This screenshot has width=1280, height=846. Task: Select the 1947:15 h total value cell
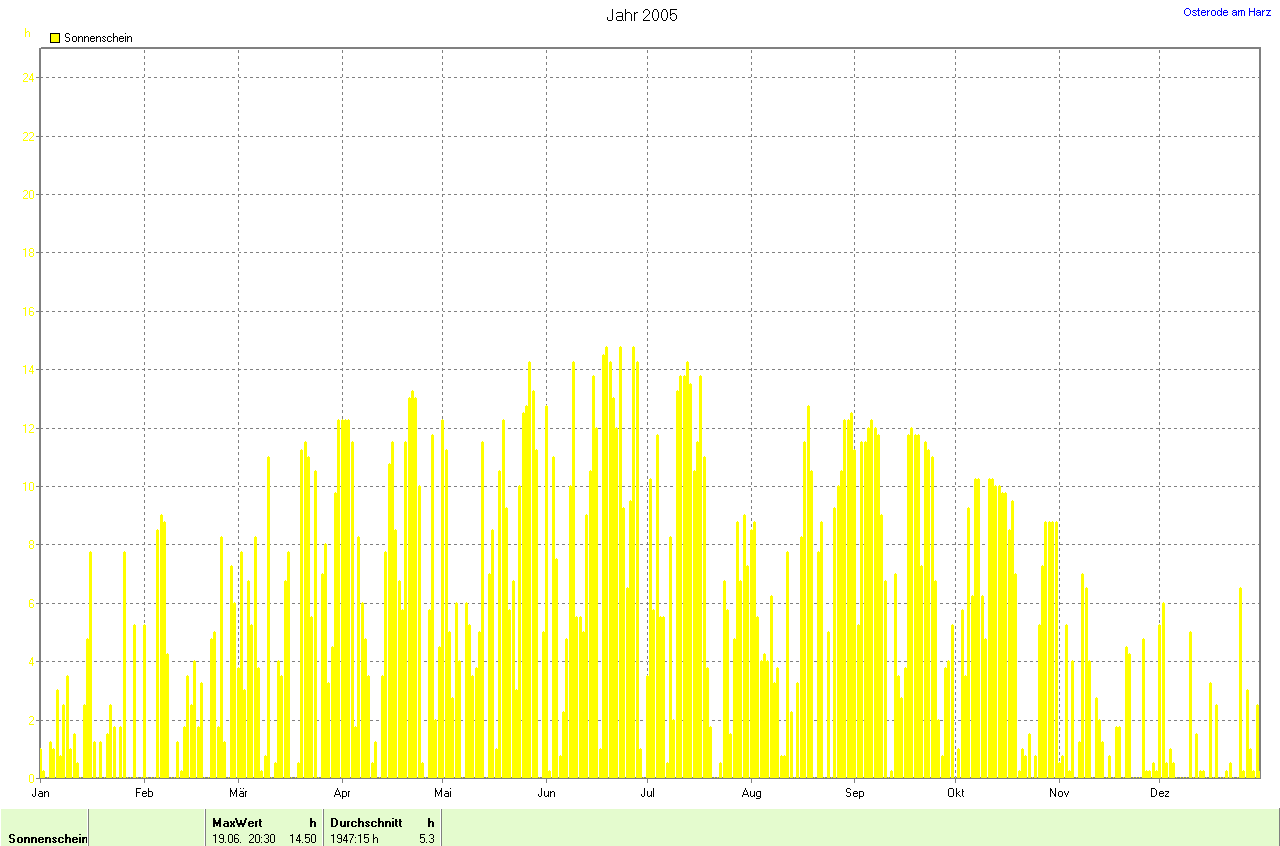pyautogui.click(x=354, y=838)
